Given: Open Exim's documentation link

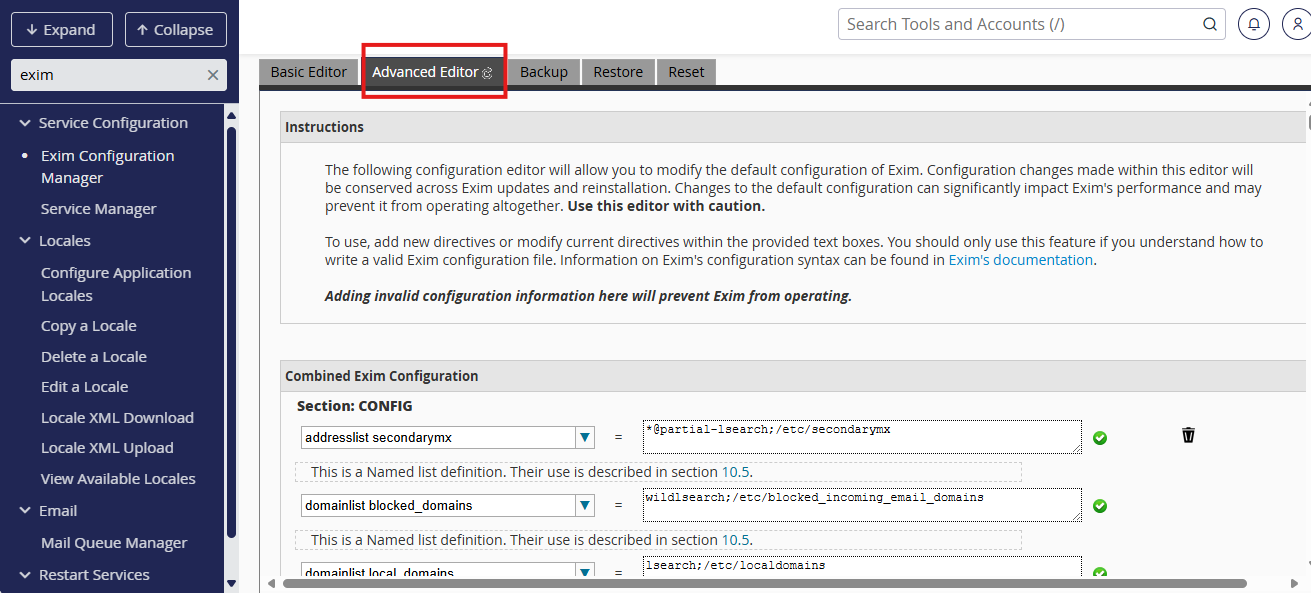Looking at the screenshot, I should (x=1020, y=260).
